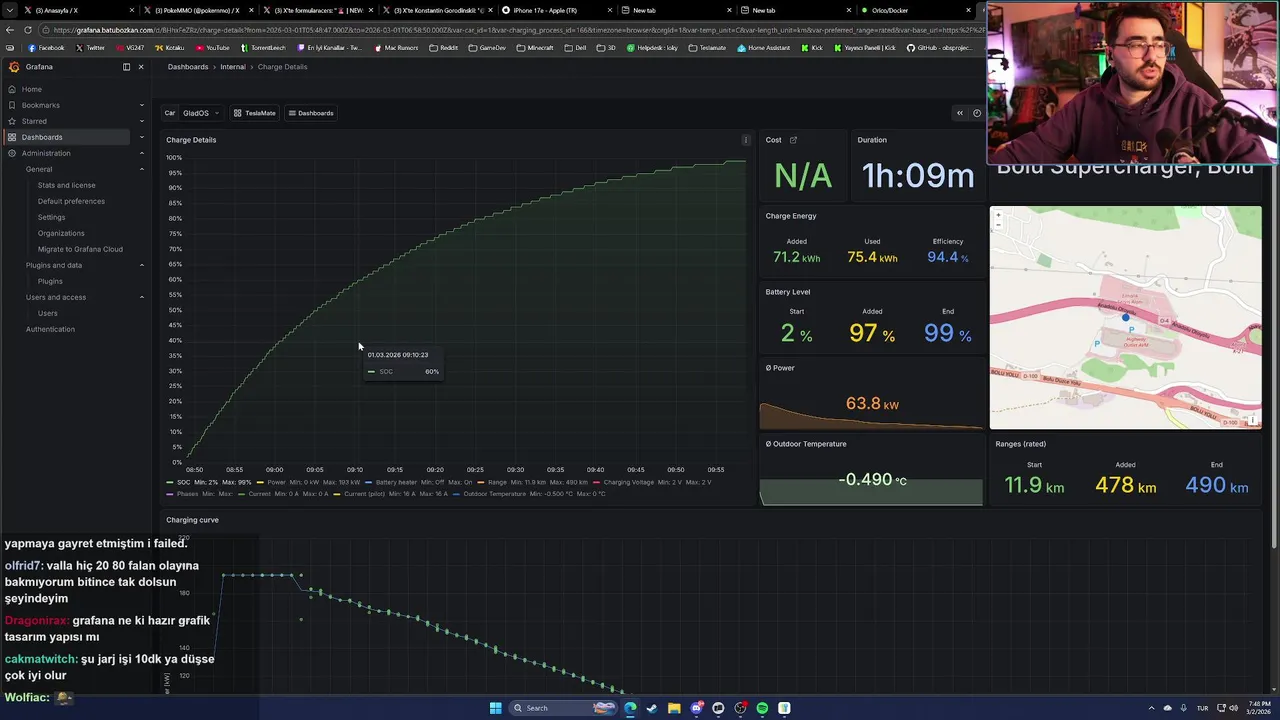
Task: Click the charger location marker on map
Action: [x=1126, y=317]
